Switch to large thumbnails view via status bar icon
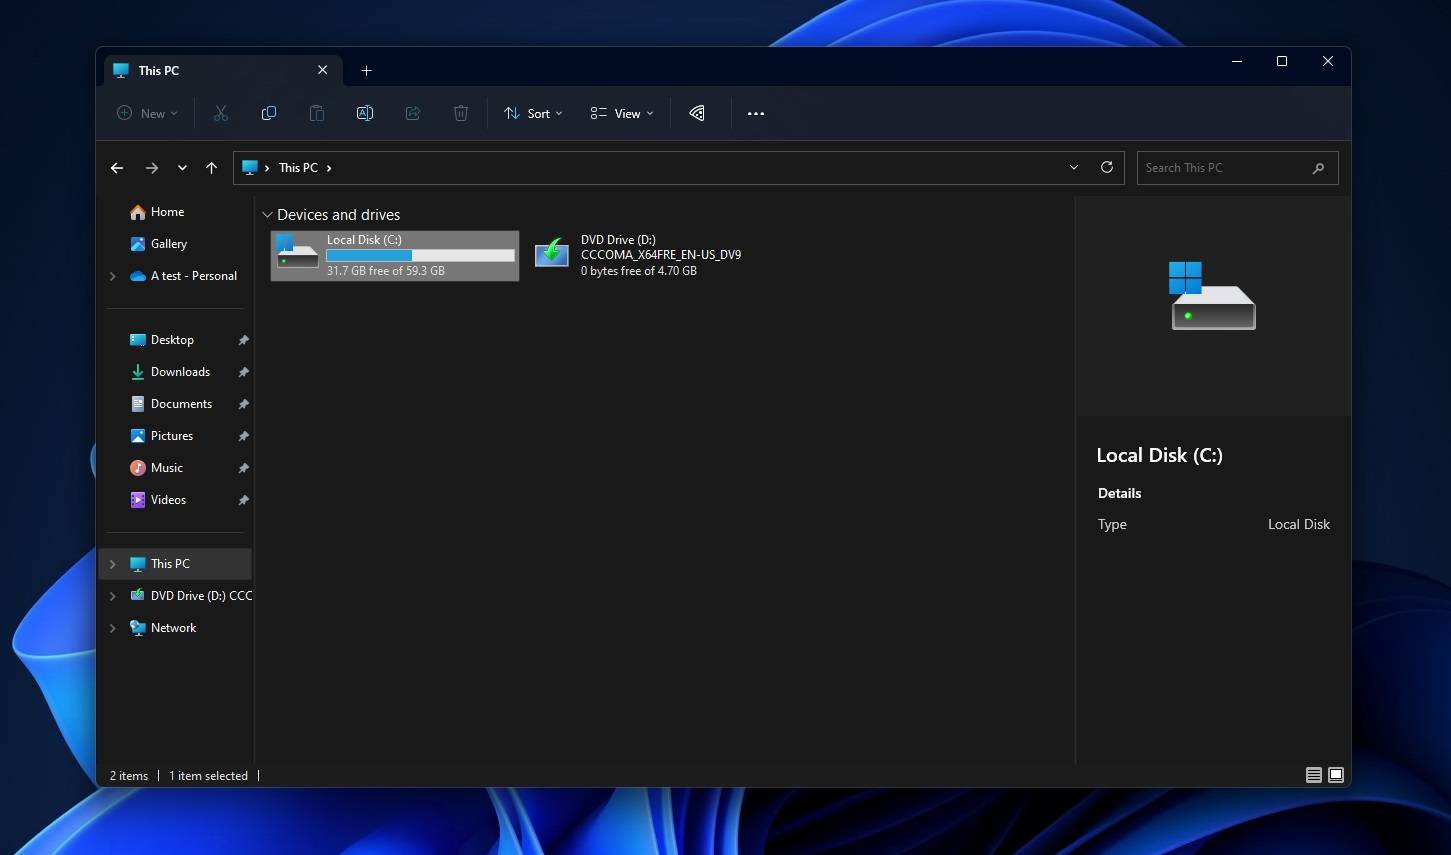This screenshot has width=1451, height=855. pos(1336,774)
